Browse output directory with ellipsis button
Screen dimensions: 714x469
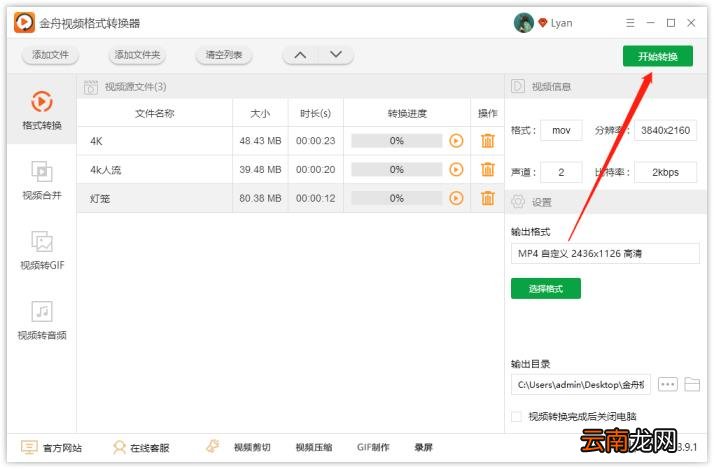coord(668,384)
